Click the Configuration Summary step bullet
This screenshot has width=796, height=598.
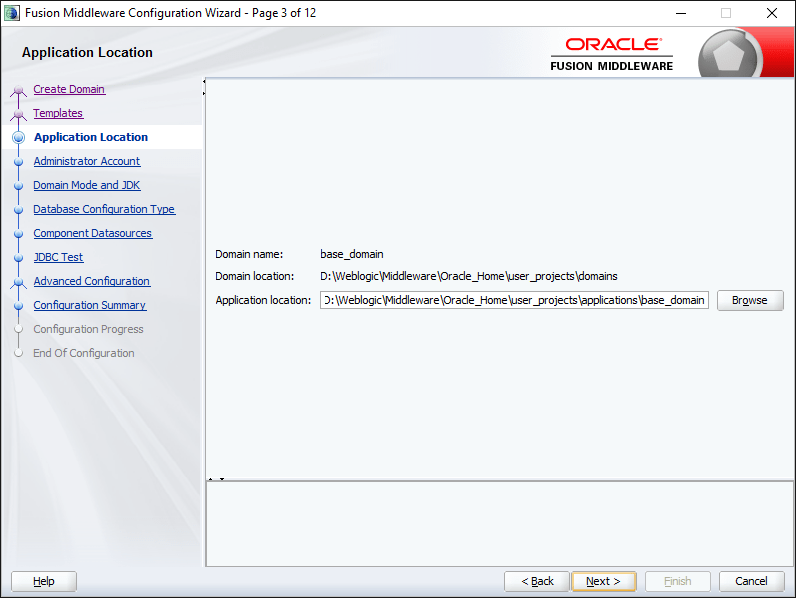point(19,306)
